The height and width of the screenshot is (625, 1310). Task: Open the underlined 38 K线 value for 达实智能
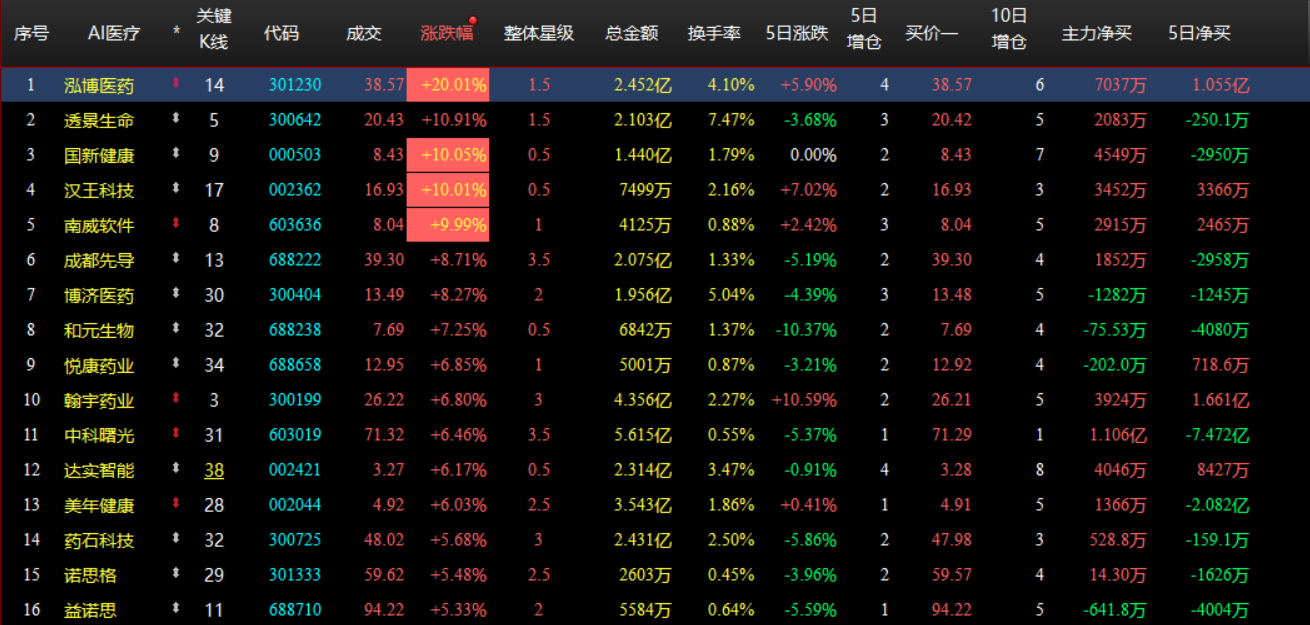coord(214,470)
